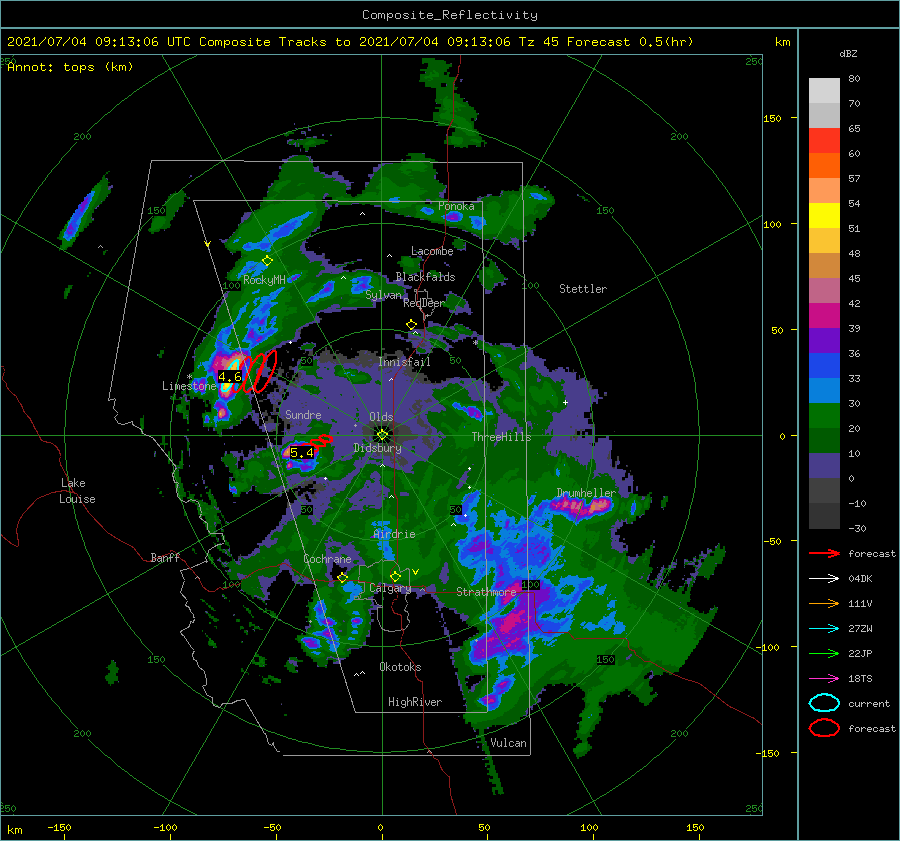This screenshot has height=841, width=900.
Task: Pick the bright green 30-20 dBZ swatch
Action: tap(824, 416)
